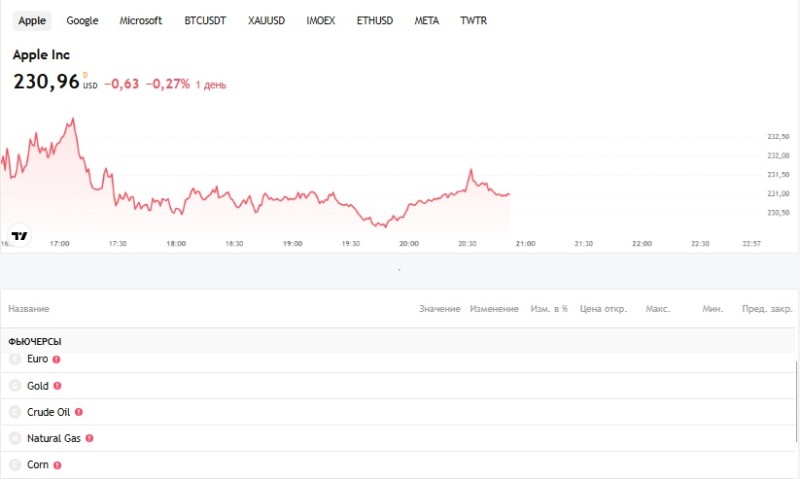Click the Gold symbol logo icon
The height and width of the screenshot is (479, 800).
[x=15, y=386]
